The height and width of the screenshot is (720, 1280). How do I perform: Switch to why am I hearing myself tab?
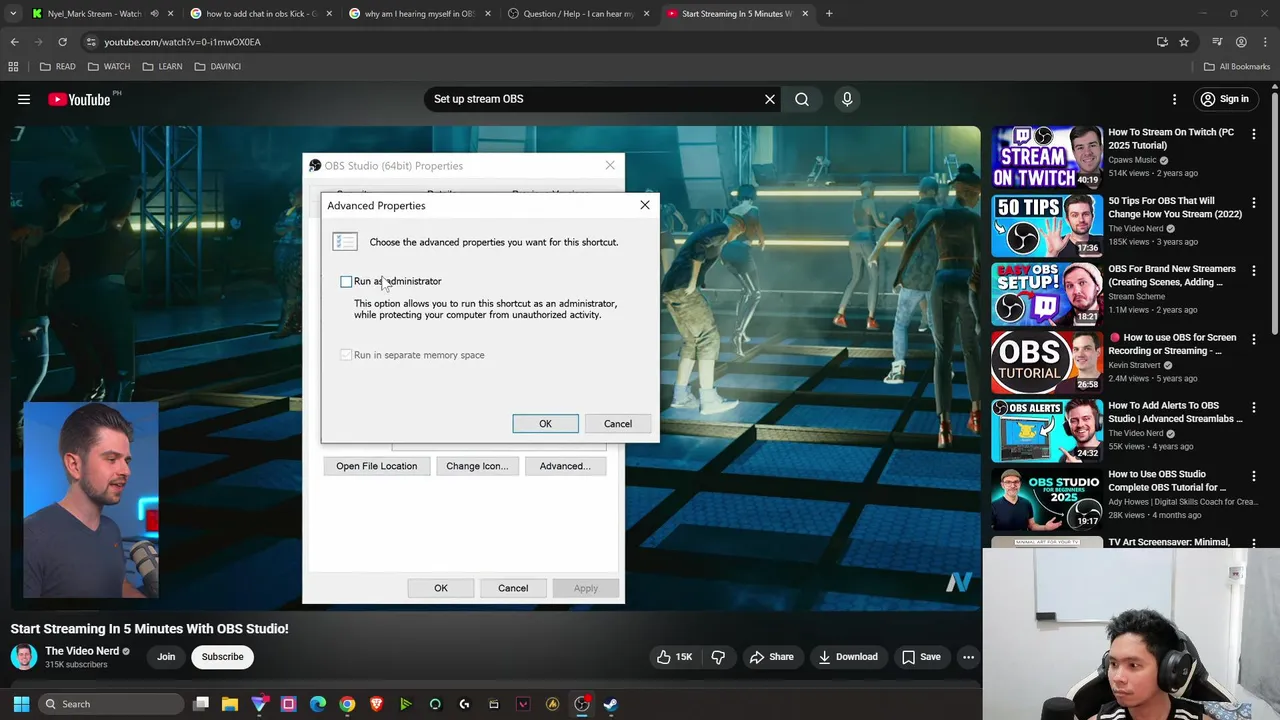click(x=419, y=14)
